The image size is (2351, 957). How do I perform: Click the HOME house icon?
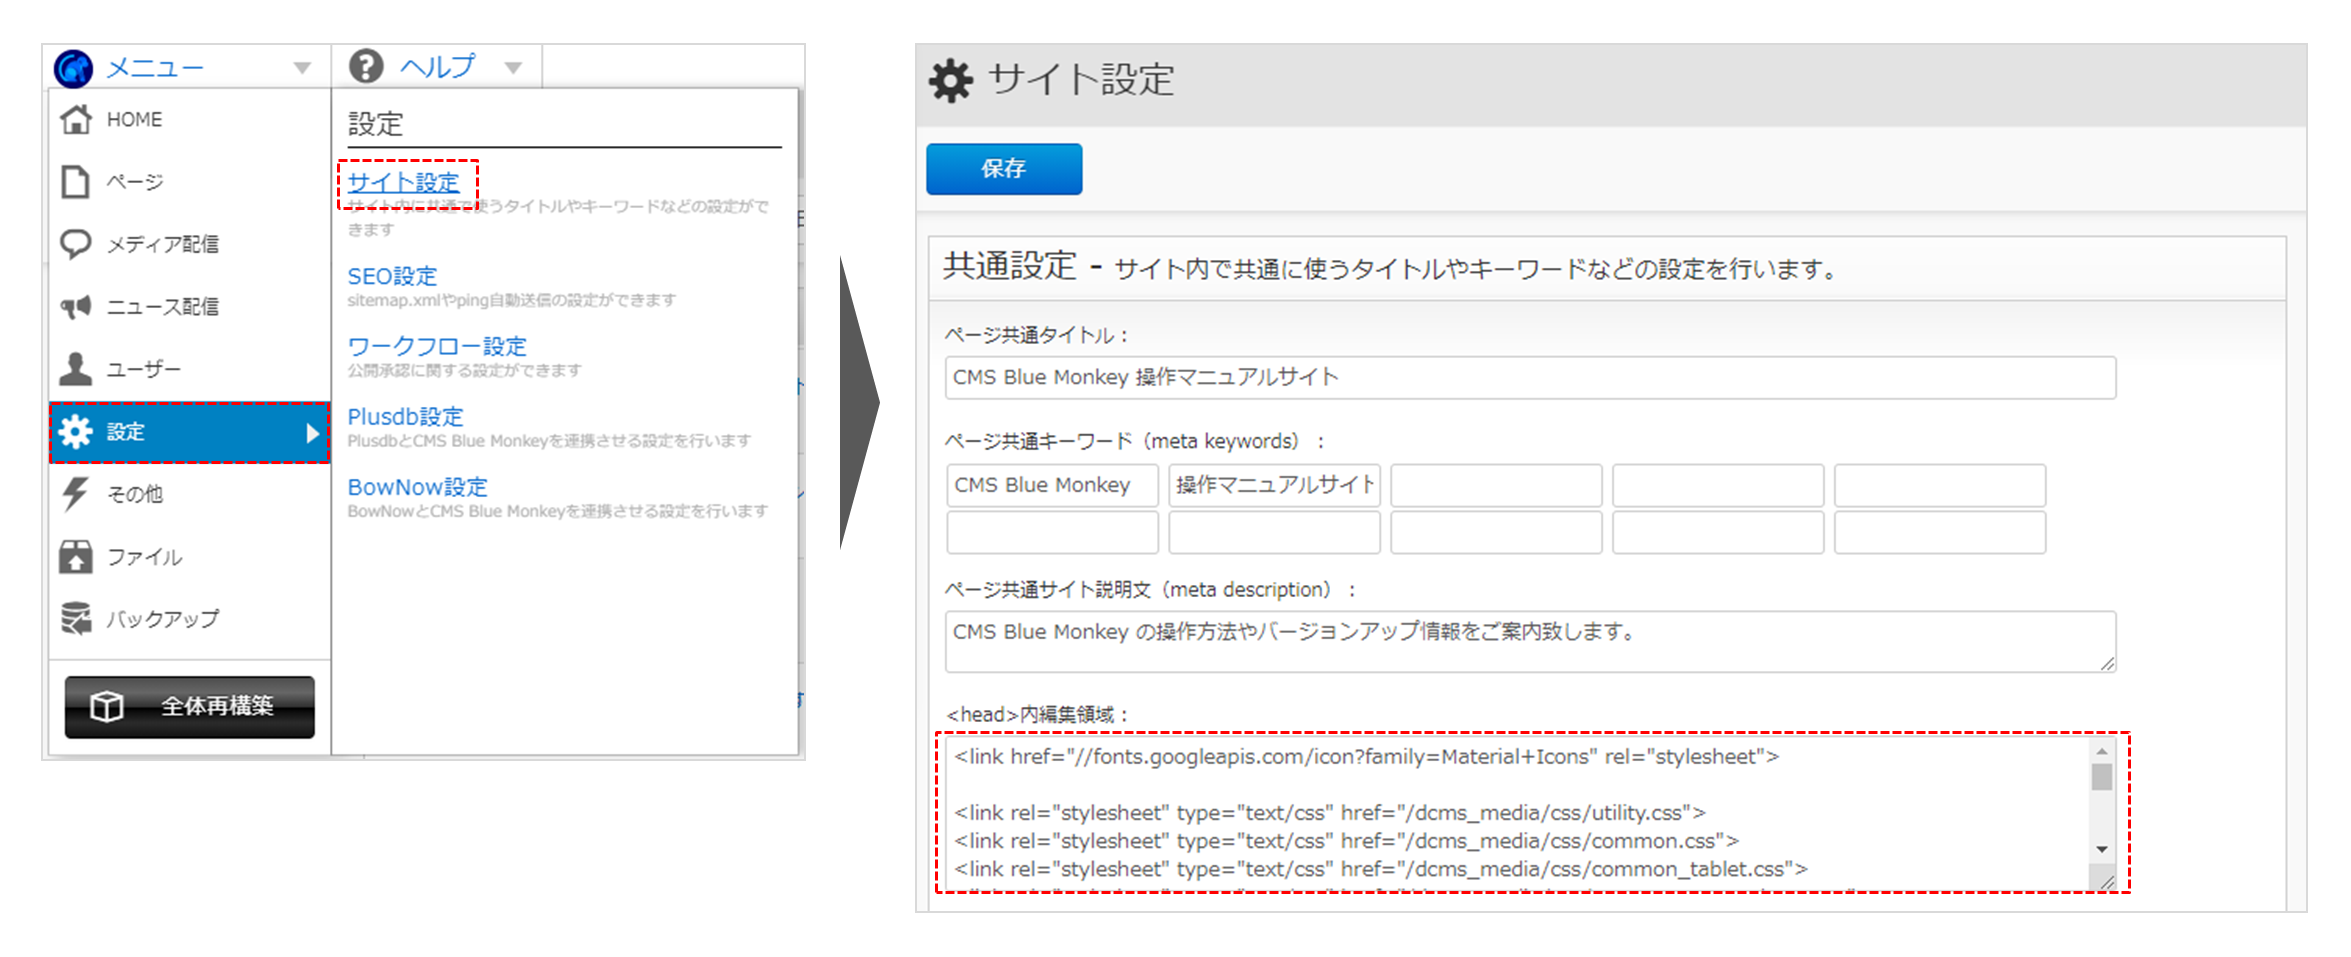pos(76,119)
